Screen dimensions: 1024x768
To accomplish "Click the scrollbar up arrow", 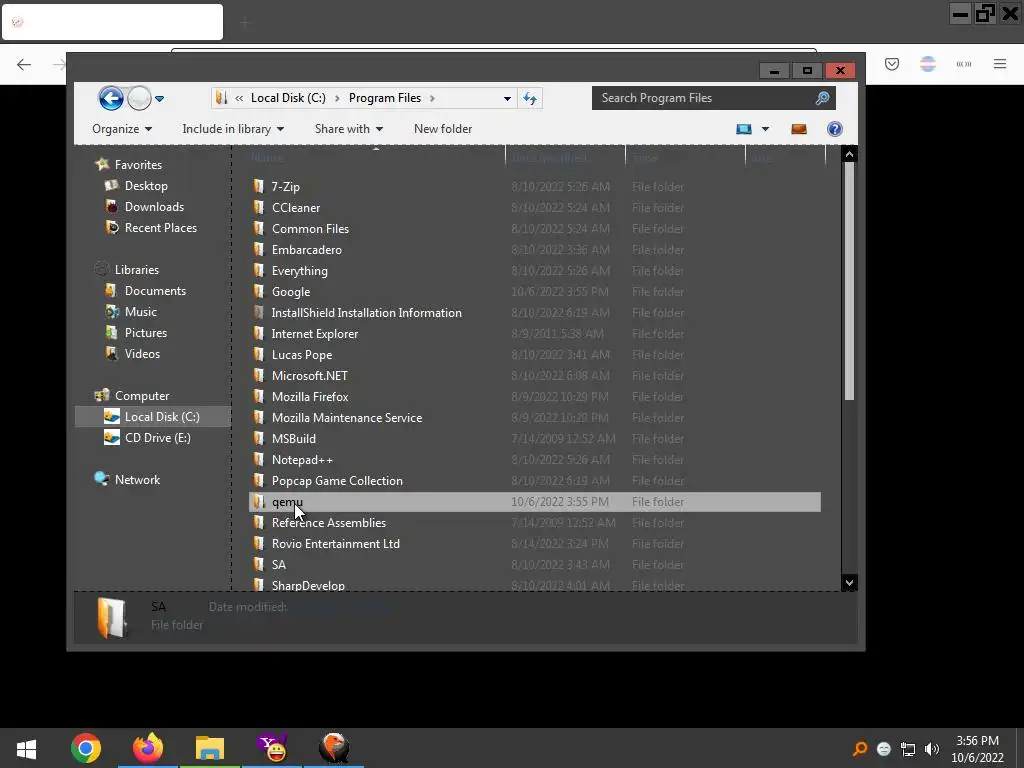I will [x=849, y=155].
